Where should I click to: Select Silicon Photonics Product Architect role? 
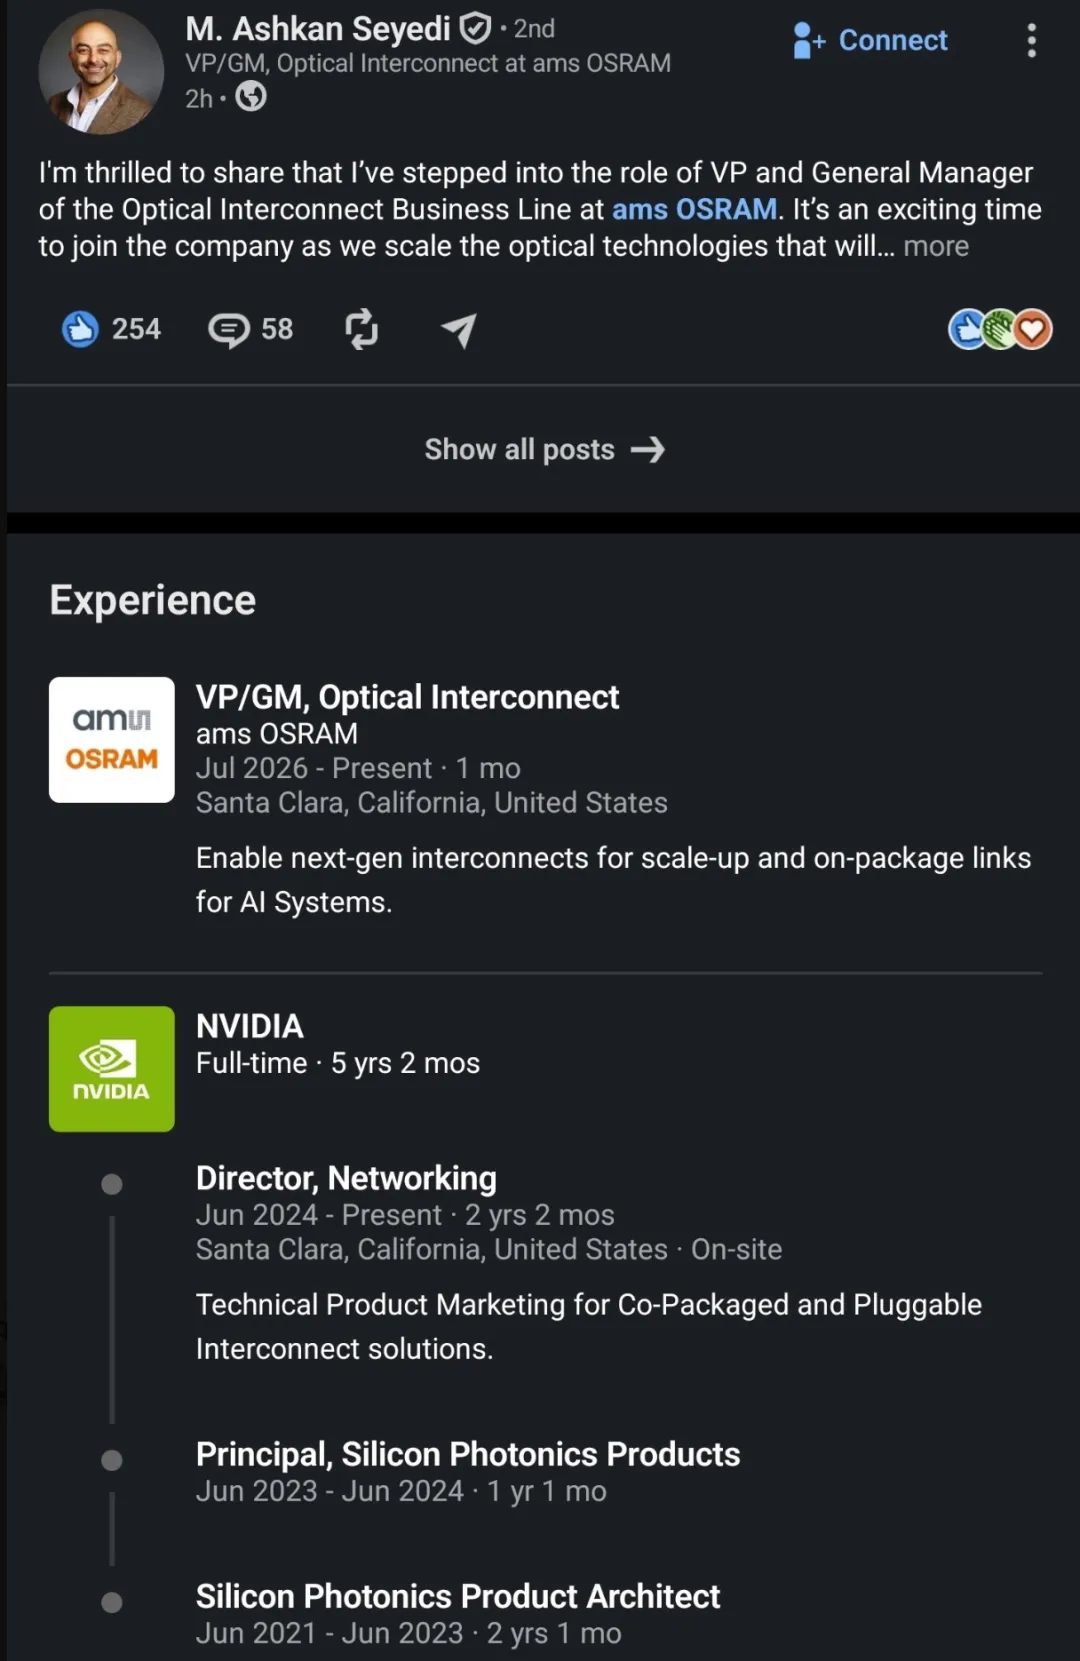pos(458,1596)
